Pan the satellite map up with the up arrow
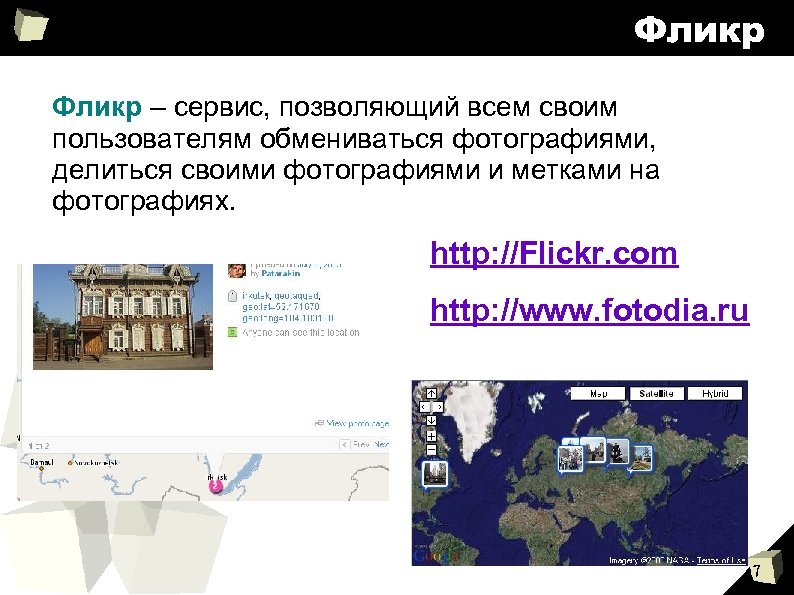The height and width of the screenshot is (595, 794). coord(431,393)
